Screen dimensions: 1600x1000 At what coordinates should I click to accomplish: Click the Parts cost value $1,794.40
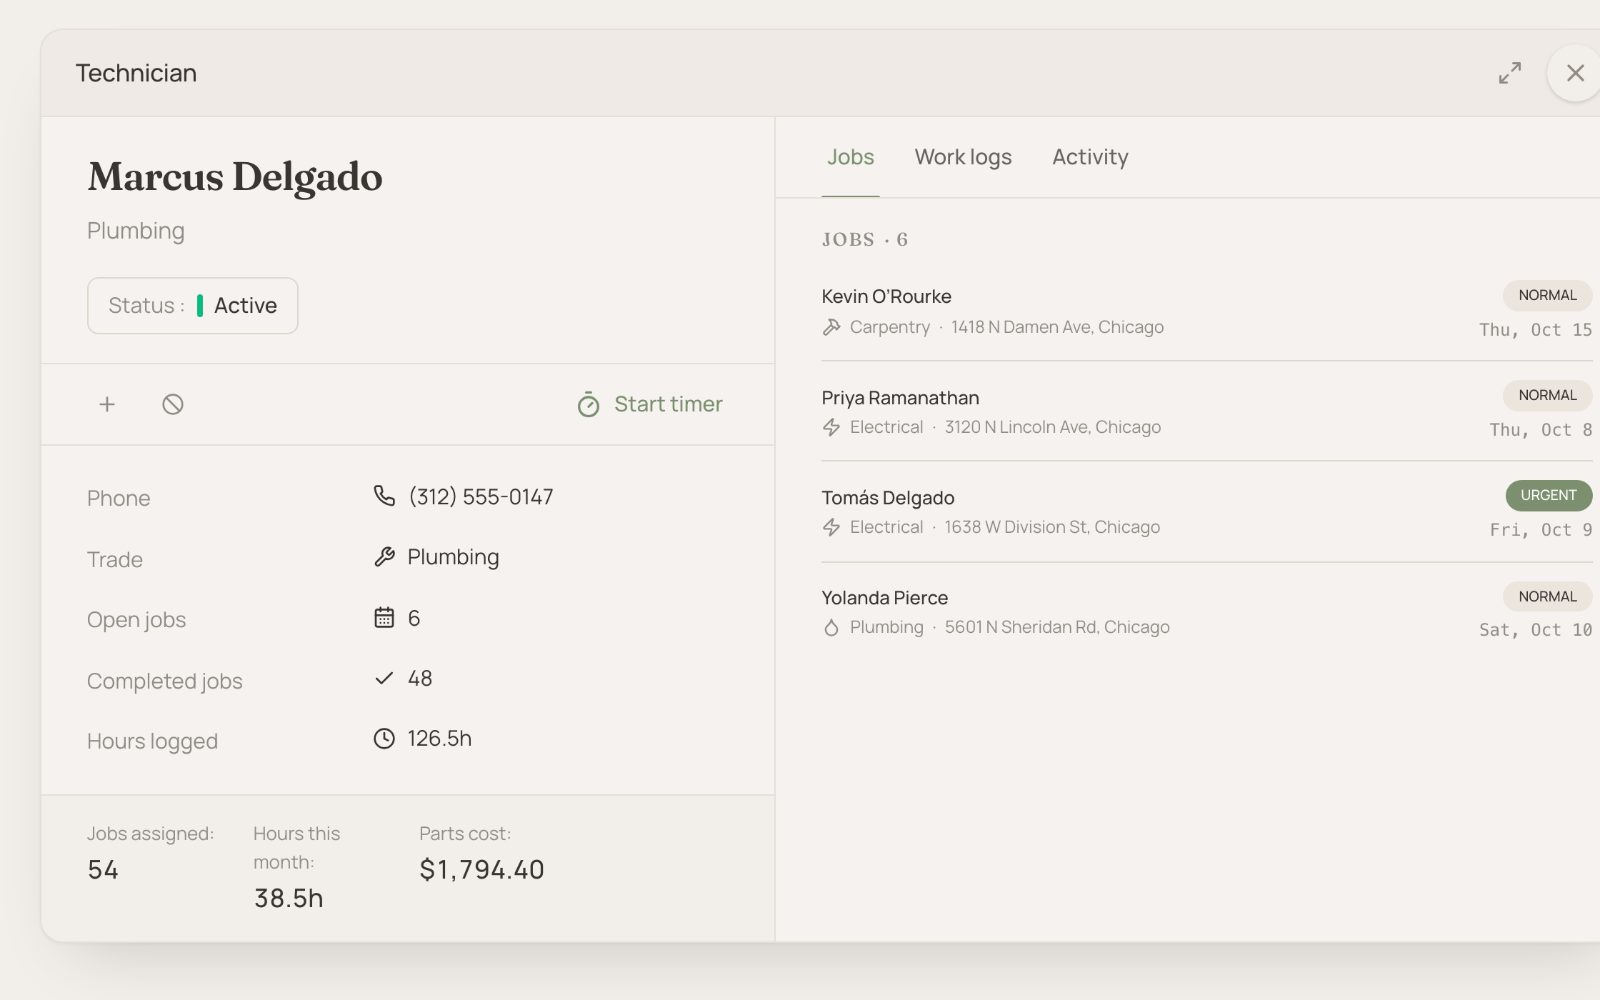[482, 870]
